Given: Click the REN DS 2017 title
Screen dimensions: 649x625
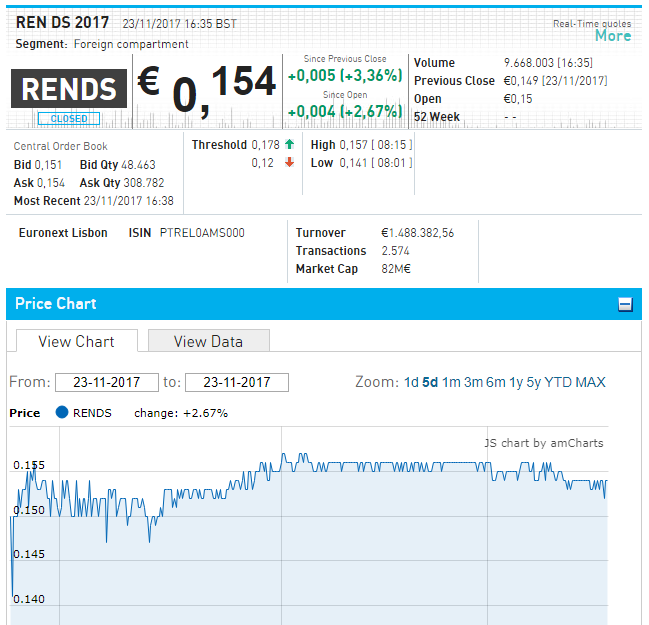Looking at the screenshot, I should [62, 22].
